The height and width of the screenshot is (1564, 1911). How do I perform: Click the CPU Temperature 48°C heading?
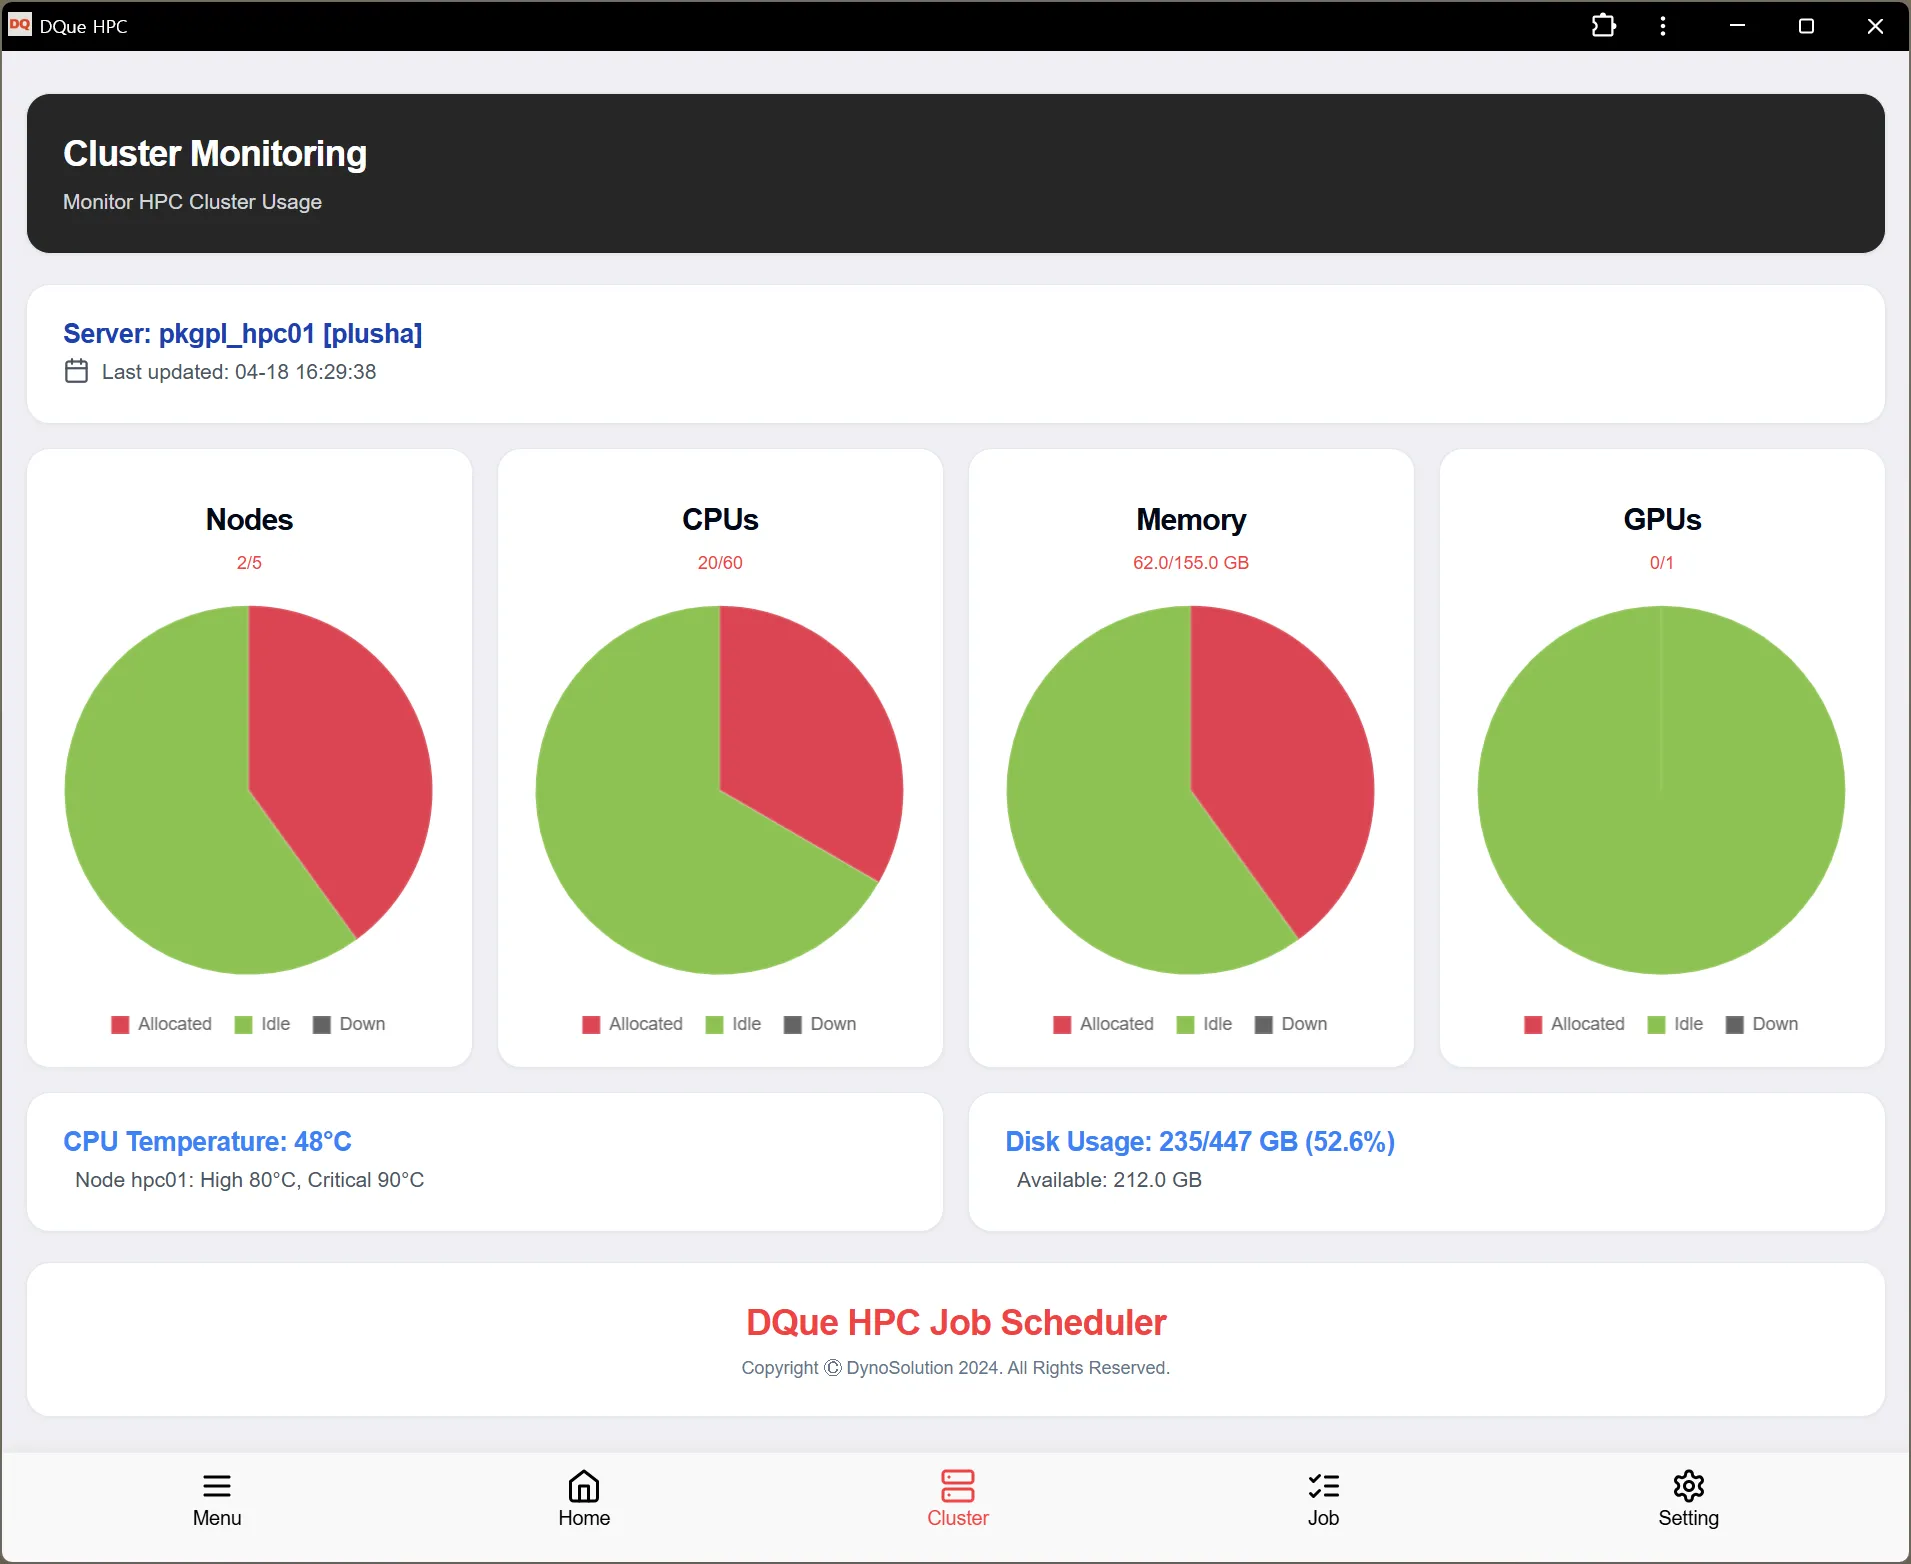click(x=207, y=1142)
